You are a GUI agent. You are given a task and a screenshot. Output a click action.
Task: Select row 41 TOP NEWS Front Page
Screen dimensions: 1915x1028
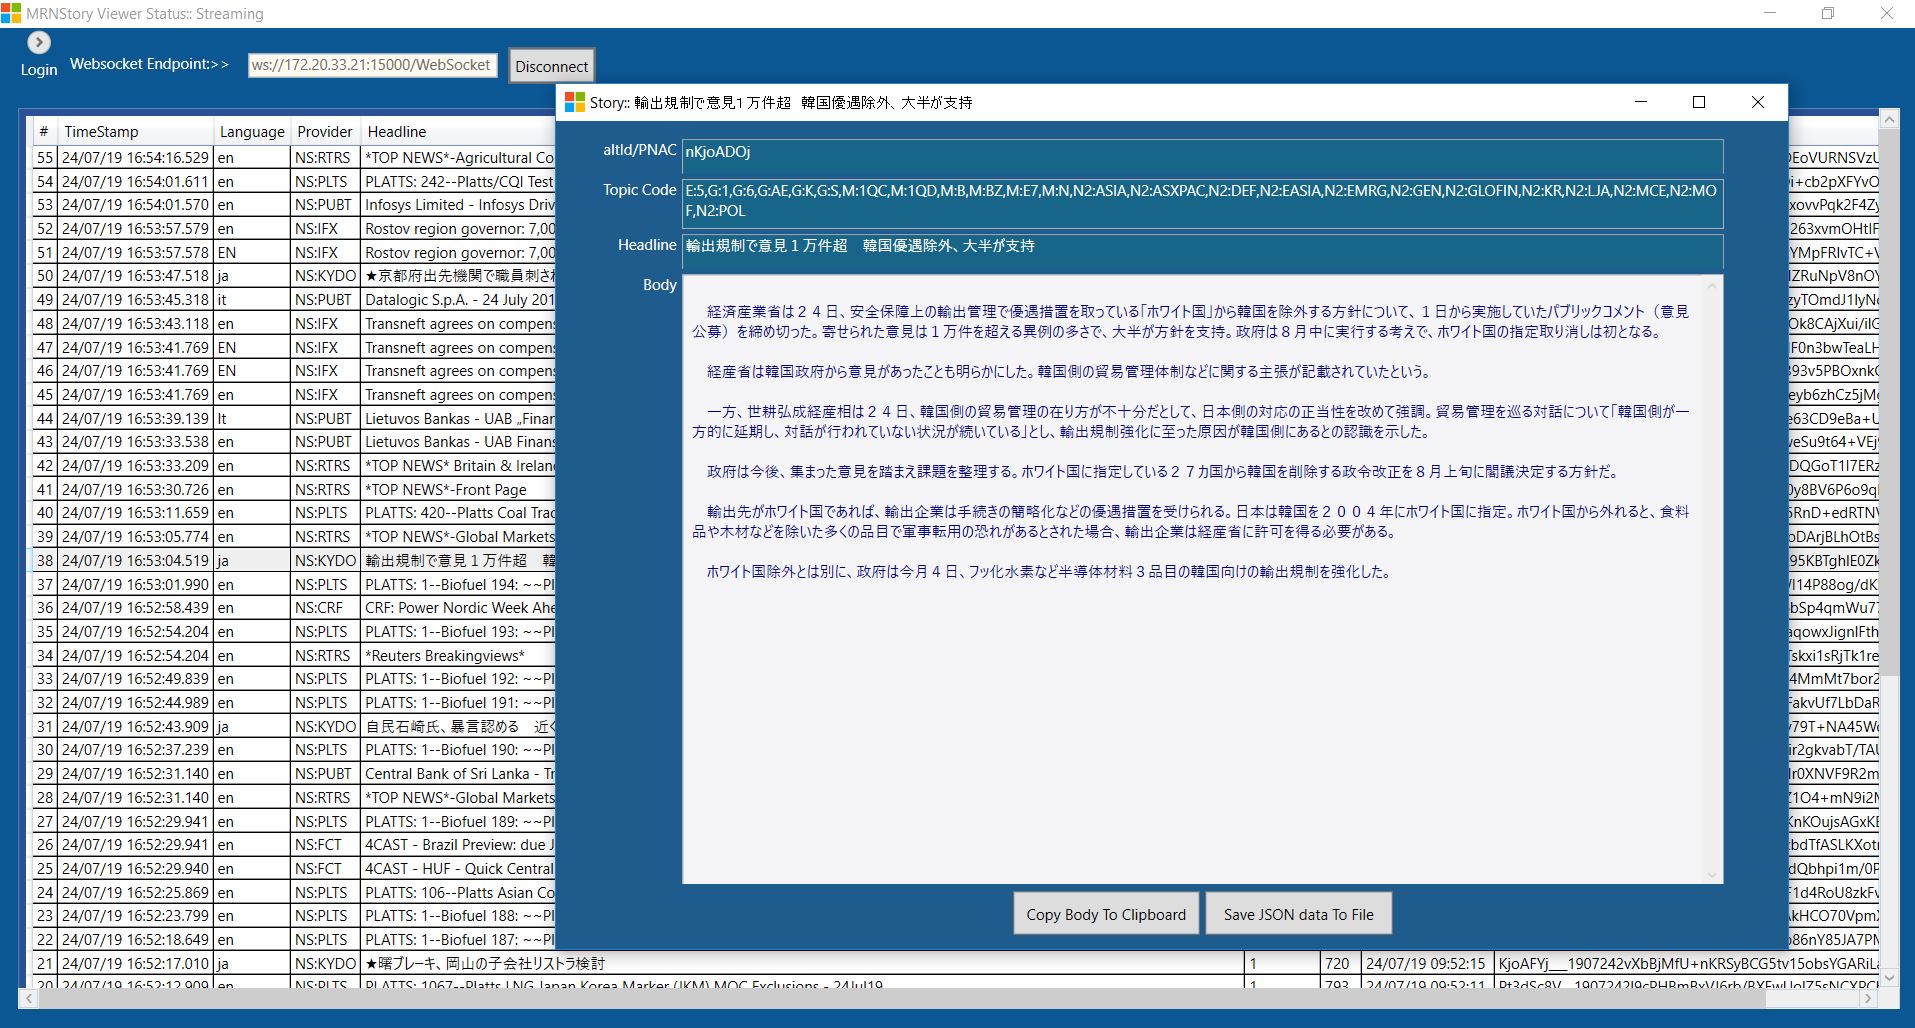coord(458,490)
